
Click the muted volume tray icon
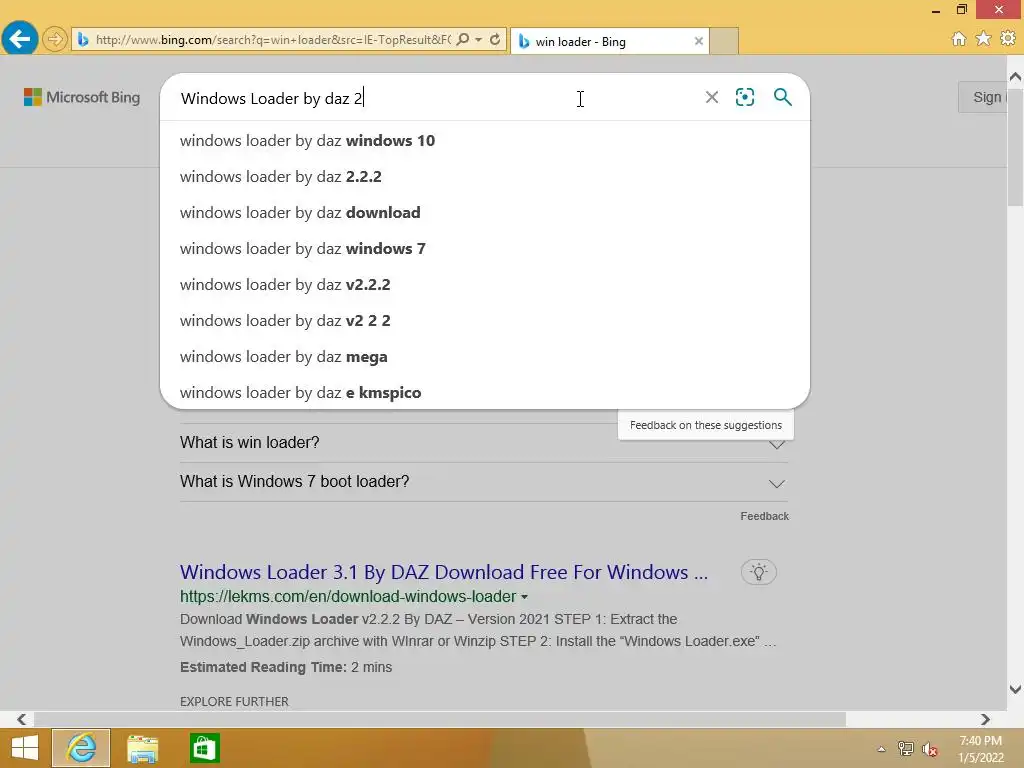[x=930, y=749]
